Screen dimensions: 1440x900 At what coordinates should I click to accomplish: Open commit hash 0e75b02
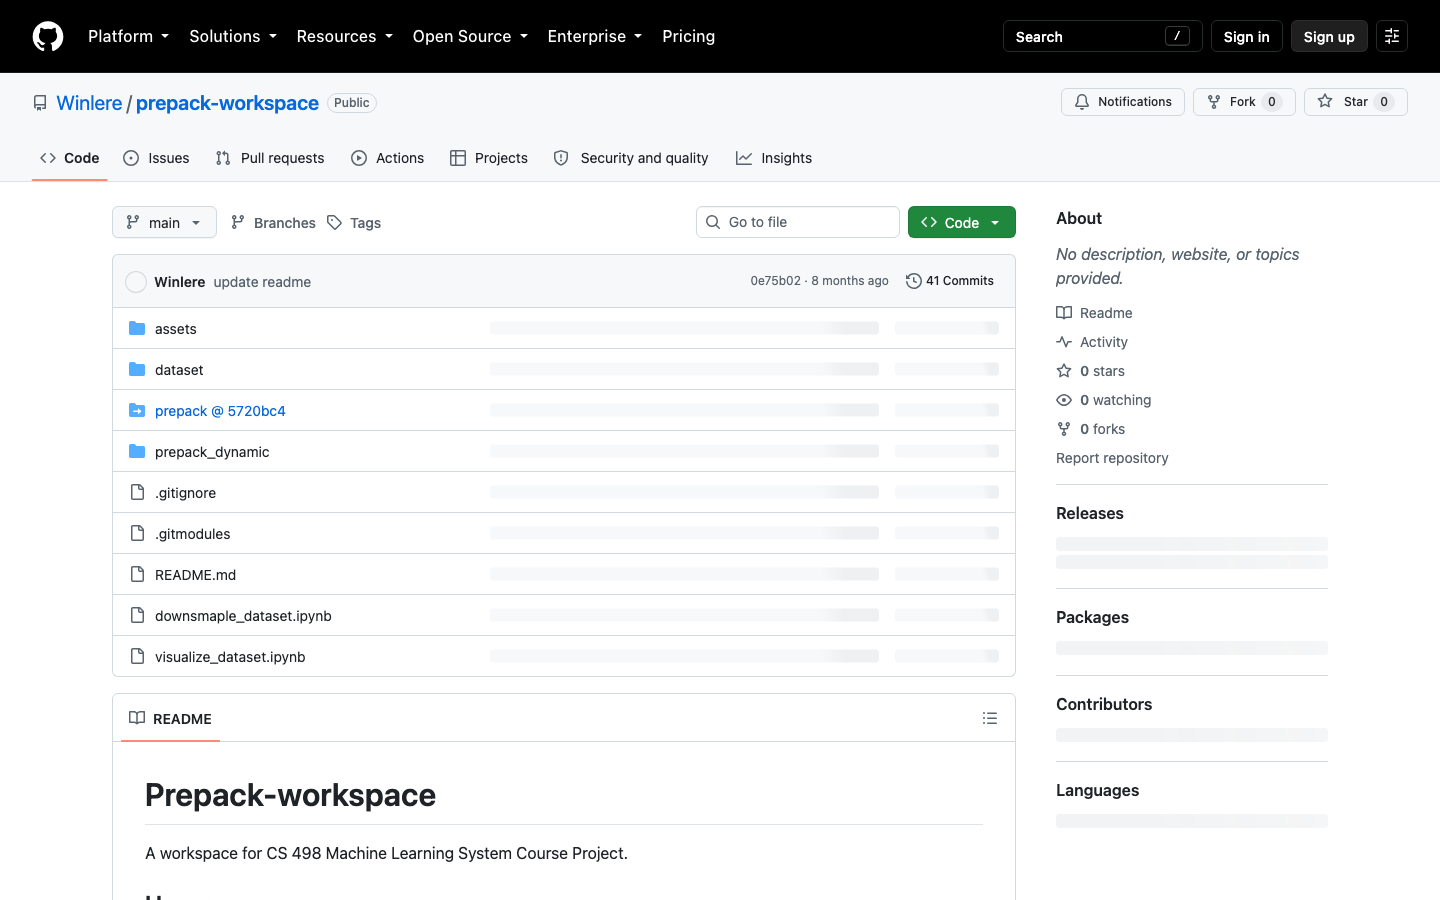[x=775, y=281]
